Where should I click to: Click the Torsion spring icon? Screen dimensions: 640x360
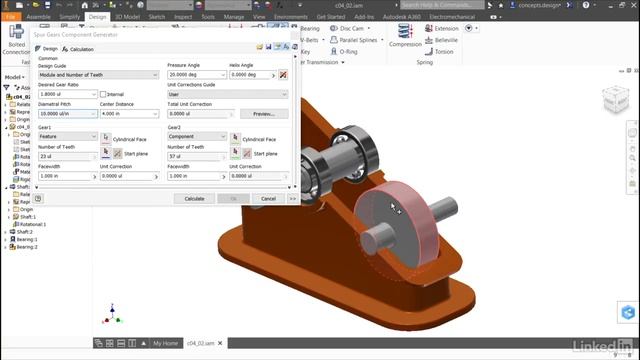click(x=429, y=51)
